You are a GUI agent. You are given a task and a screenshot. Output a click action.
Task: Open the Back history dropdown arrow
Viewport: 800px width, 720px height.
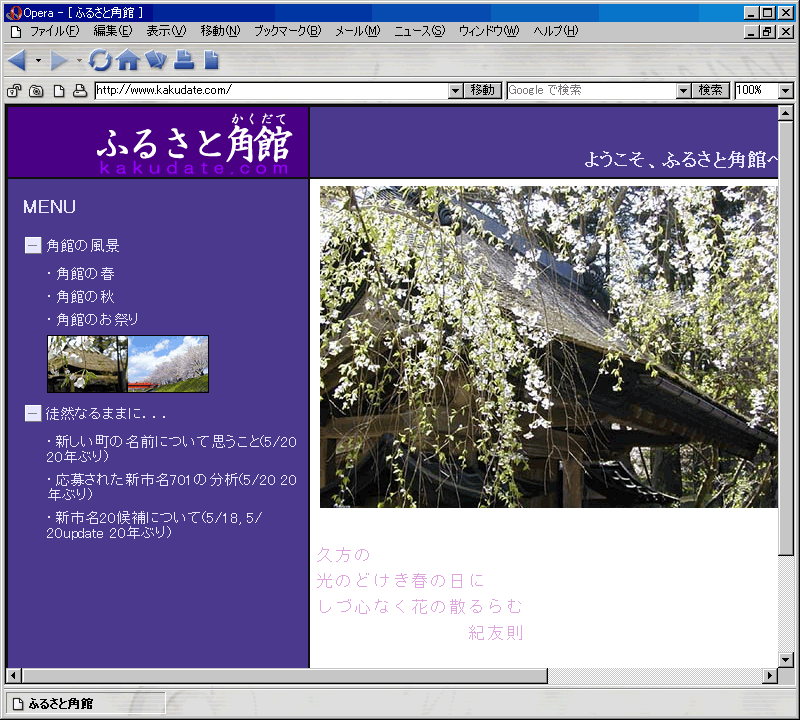[x=38, y=61]
